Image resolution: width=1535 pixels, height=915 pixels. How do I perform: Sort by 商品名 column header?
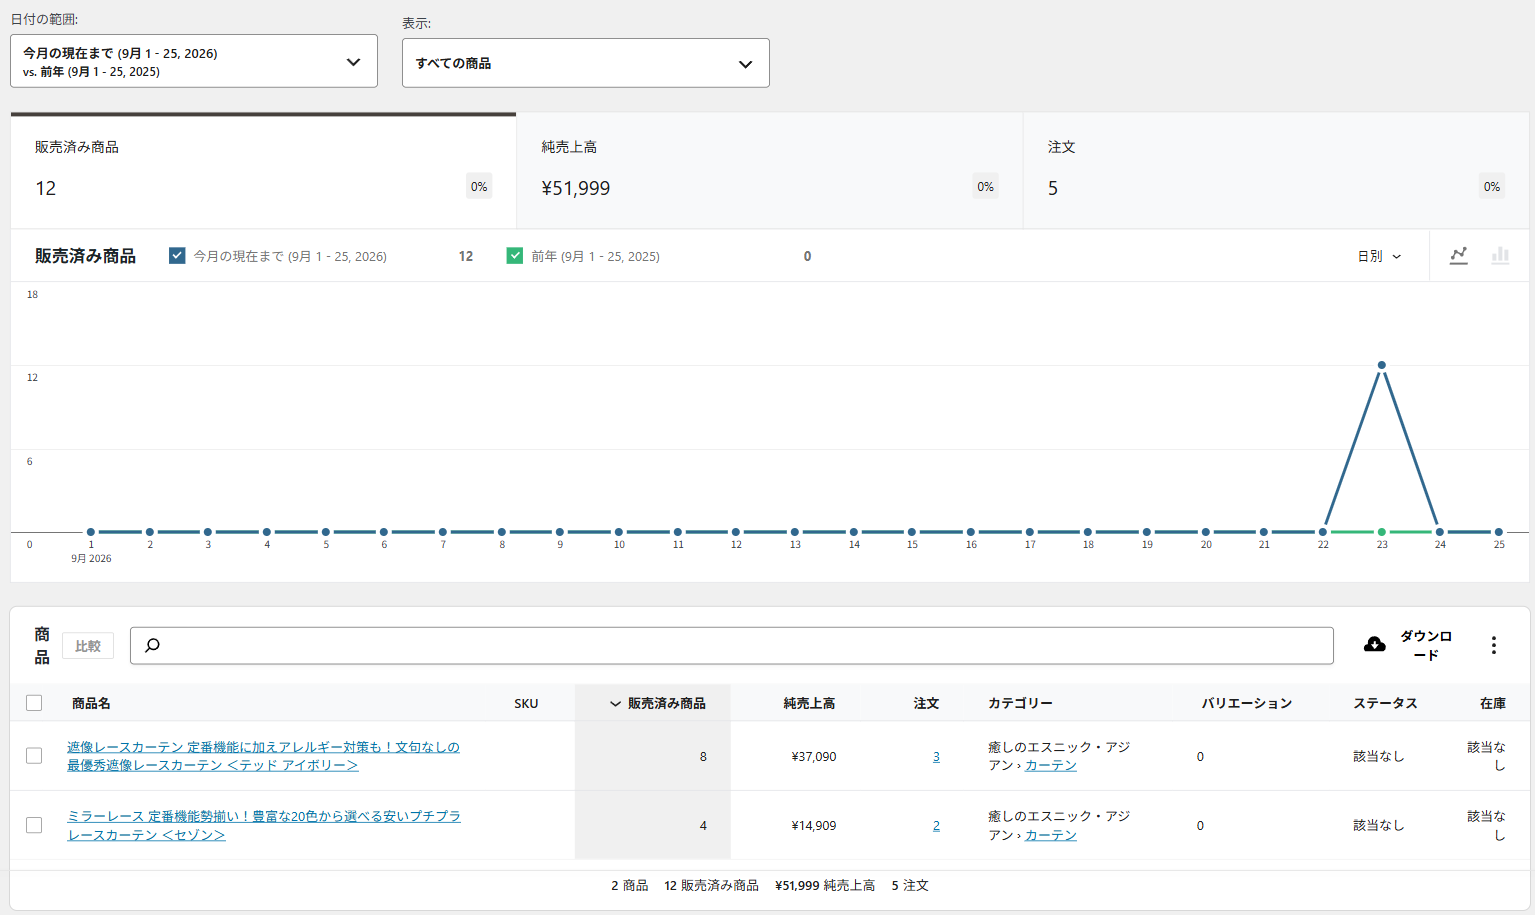pos(91,703)
